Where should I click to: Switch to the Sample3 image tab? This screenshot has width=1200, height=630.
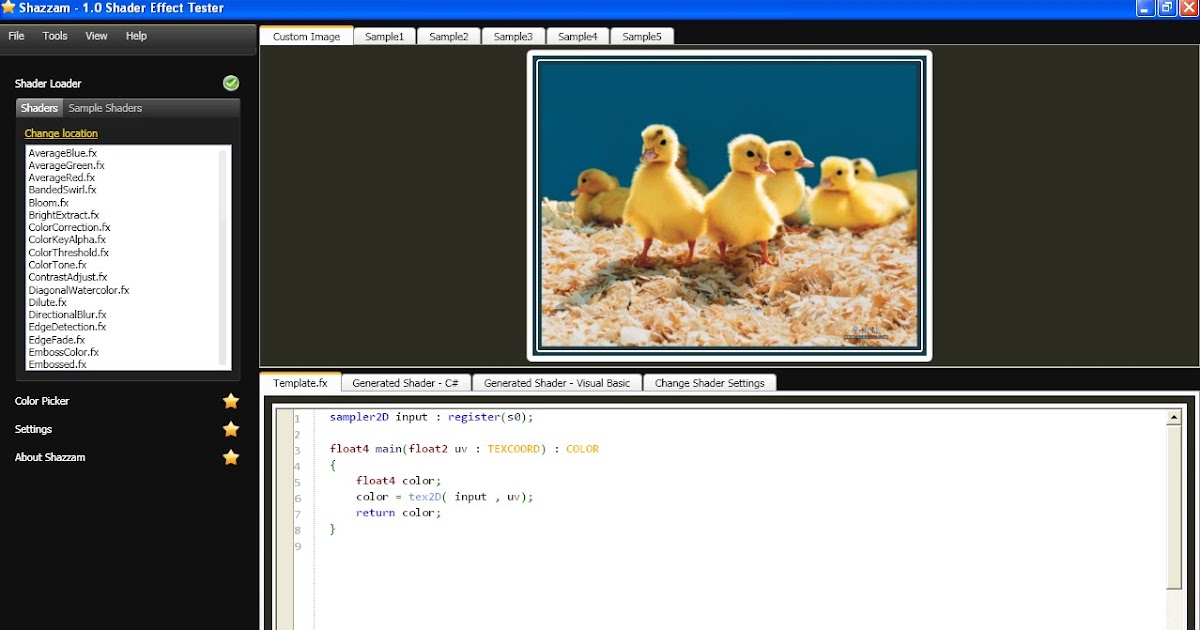tap(513, 35)
